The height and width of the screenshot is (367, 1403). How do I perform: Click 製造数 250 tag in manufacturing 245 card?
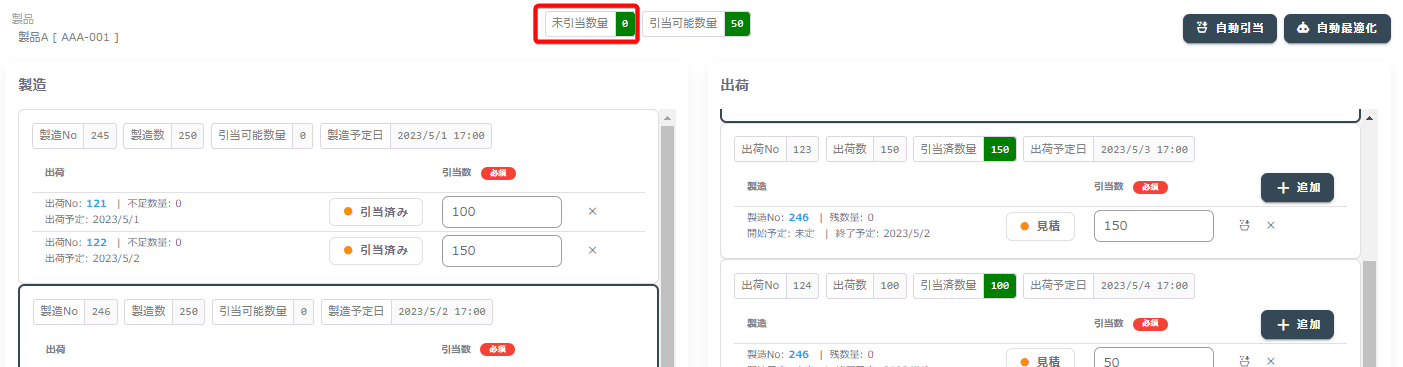pyautogui.click(x=164, y=136)
